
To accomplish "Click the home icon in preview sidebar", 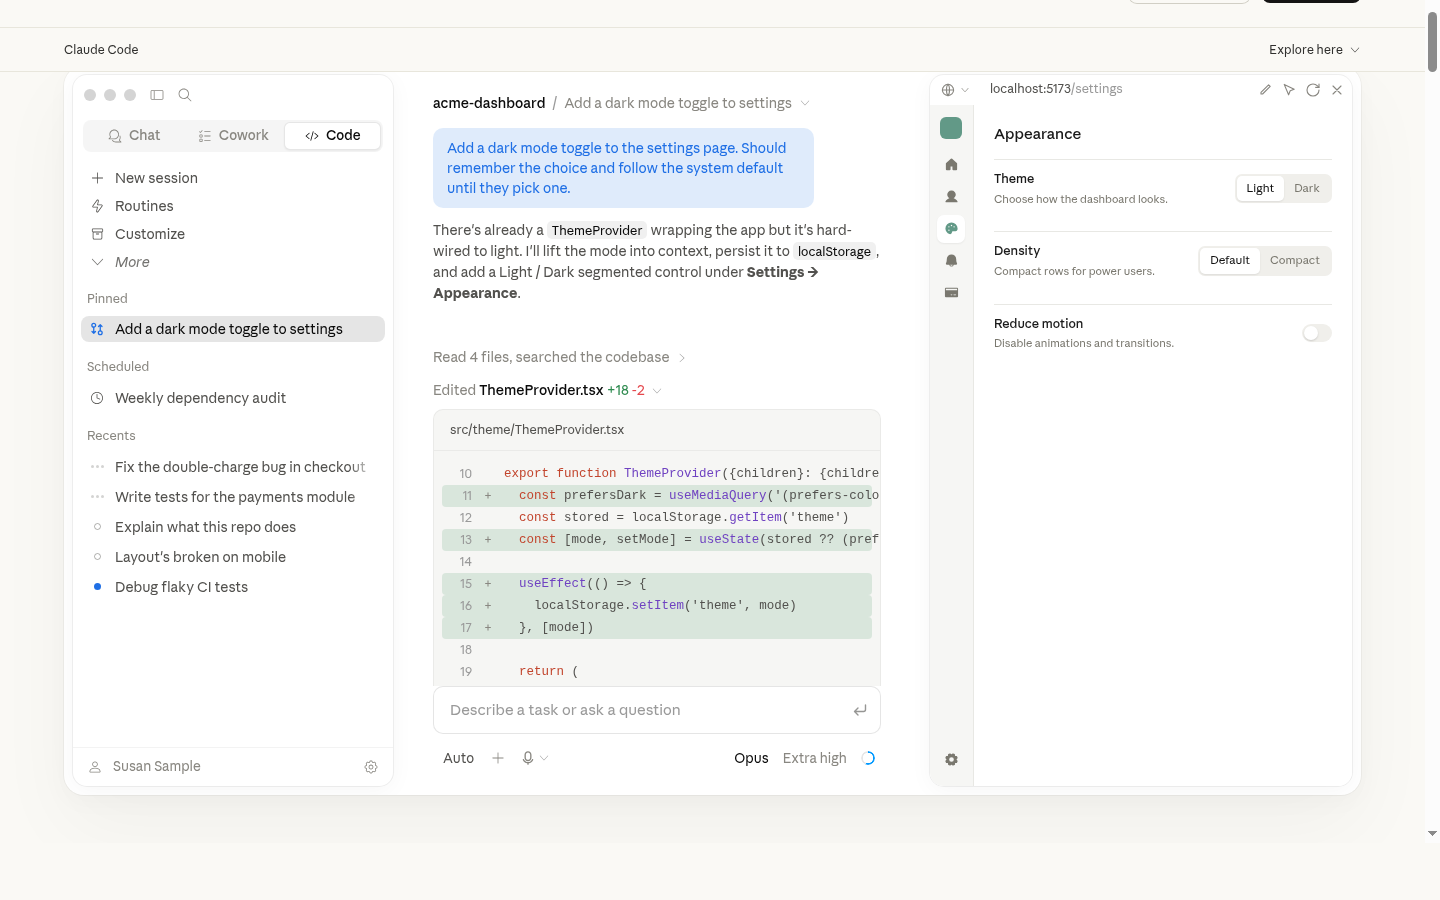I will [x=951, y=165].
